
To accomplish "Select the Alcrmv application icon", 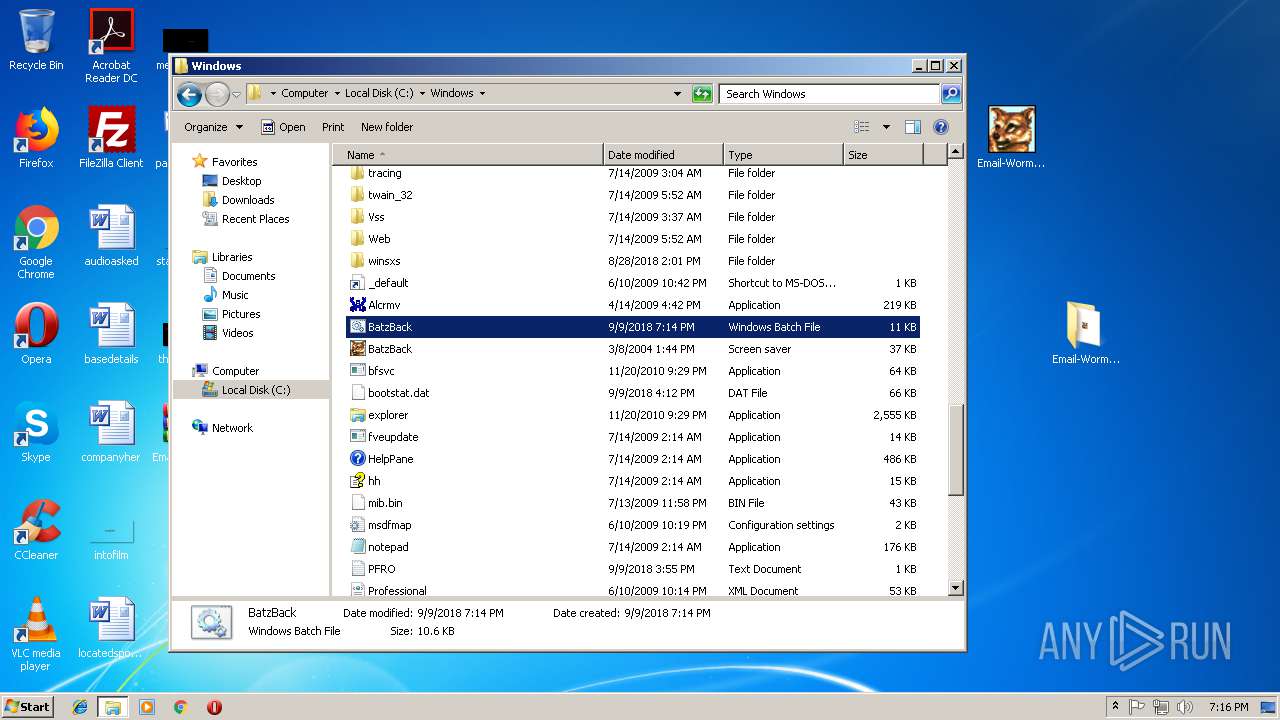I will pyautogui.click(x=358, y=305).
